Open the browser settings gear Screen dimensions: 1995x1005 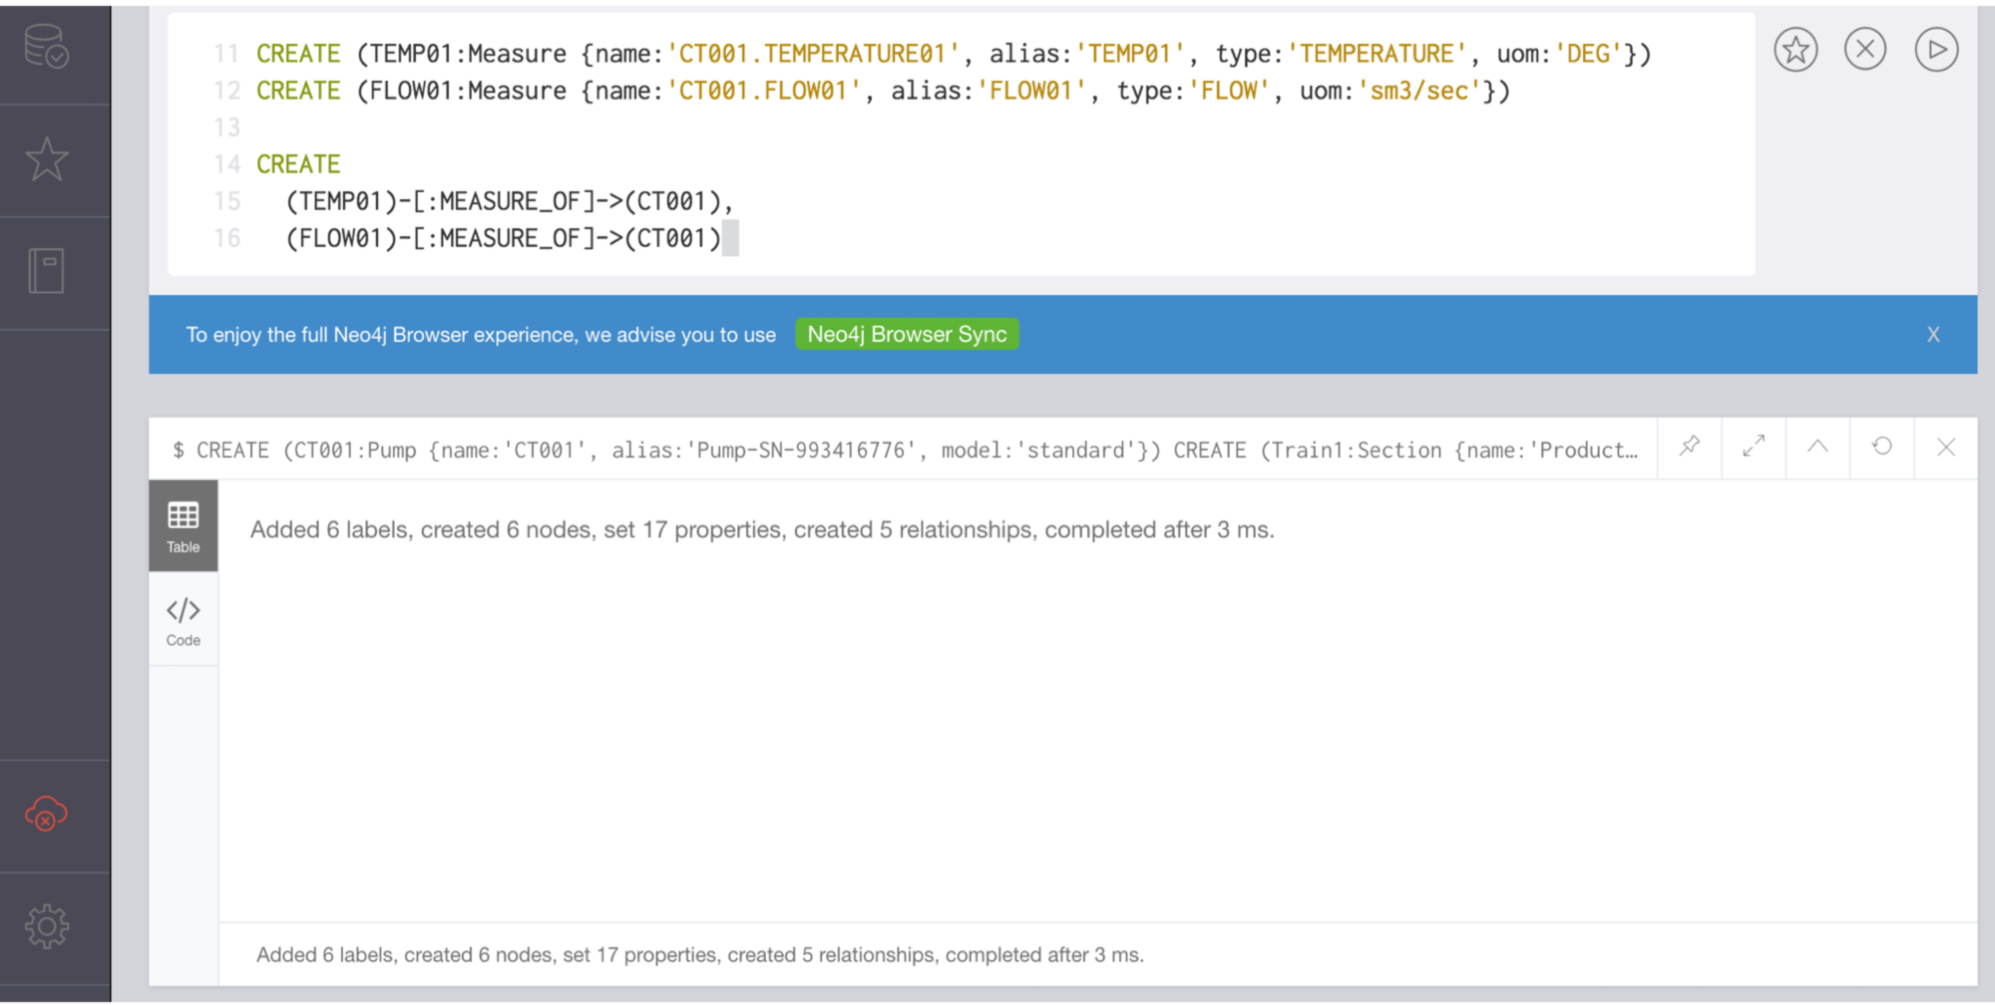click(46, 927)
